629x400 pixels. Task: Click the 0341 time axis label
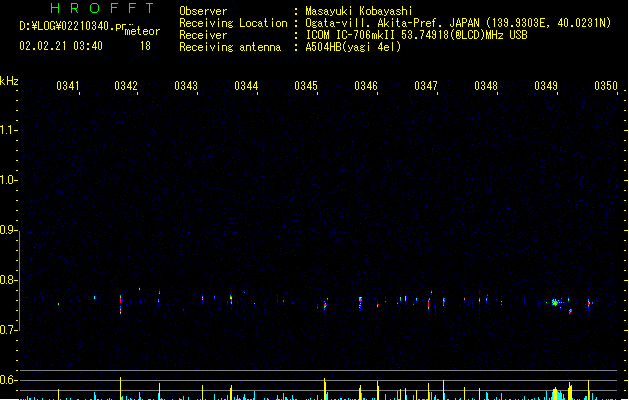[x=68, y=86]
